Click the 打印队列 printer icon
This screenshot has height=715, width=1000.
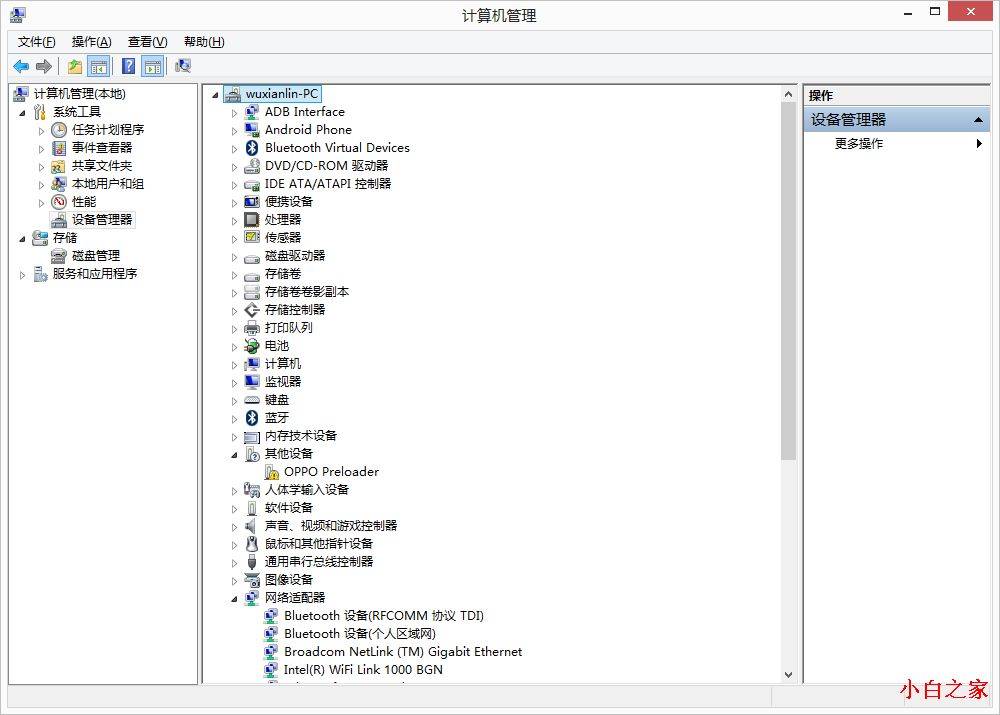point(253,328)
